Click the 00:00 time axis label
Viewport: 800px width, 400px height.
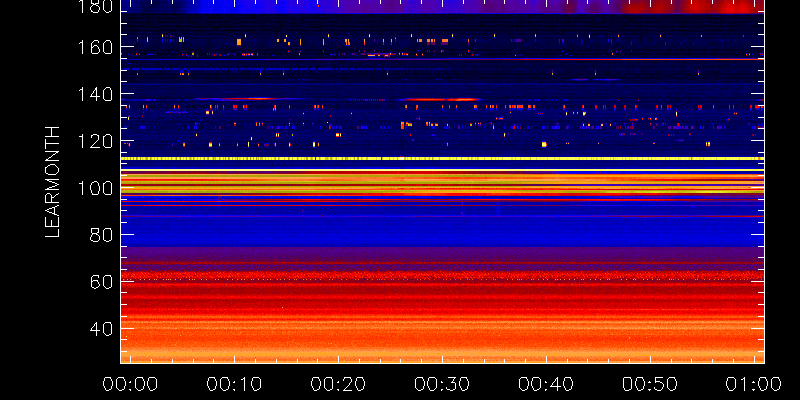coord(131,384)
